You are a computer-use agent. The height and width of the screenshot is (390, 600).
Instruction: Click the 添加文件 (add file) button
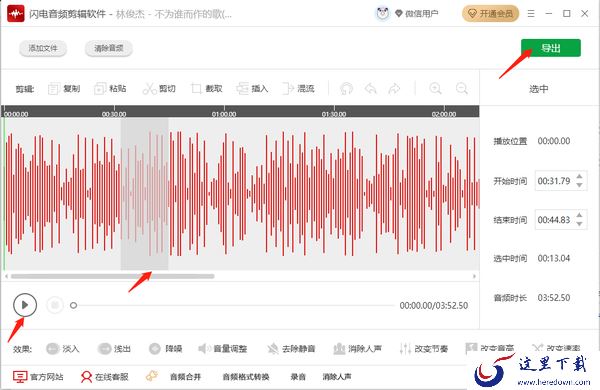click(43, 48)
